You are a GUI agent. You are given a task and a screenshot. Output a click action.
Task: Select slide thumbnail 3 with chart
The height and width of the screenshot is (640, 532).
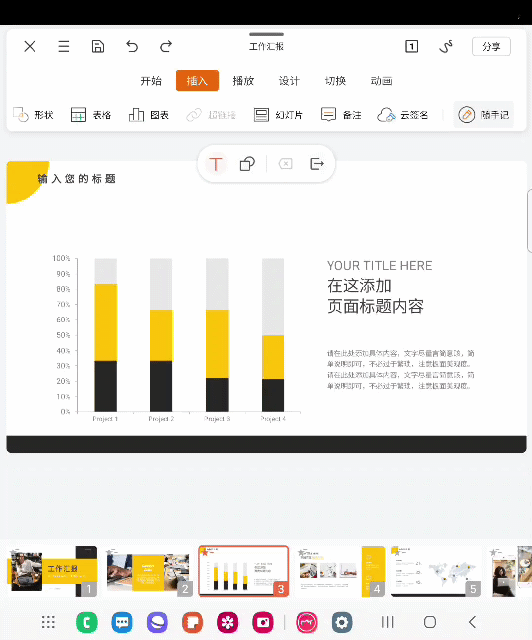point(244,571)
